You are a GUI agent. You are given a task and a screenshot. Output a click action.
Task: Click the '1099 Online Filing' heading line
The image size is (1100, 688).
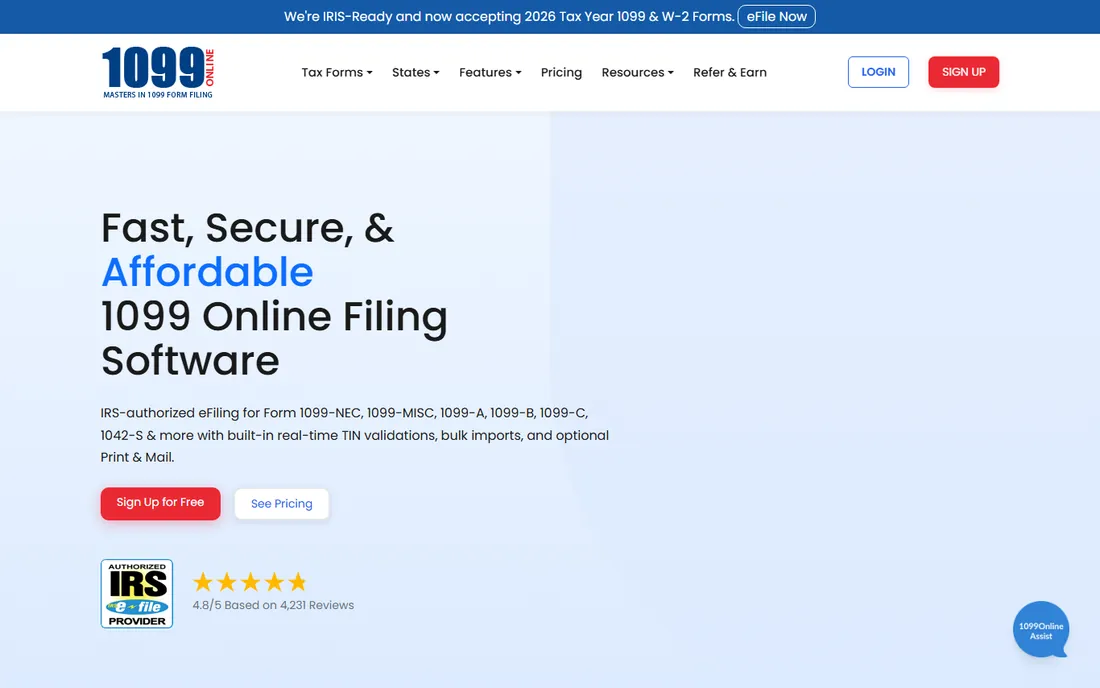274,317
